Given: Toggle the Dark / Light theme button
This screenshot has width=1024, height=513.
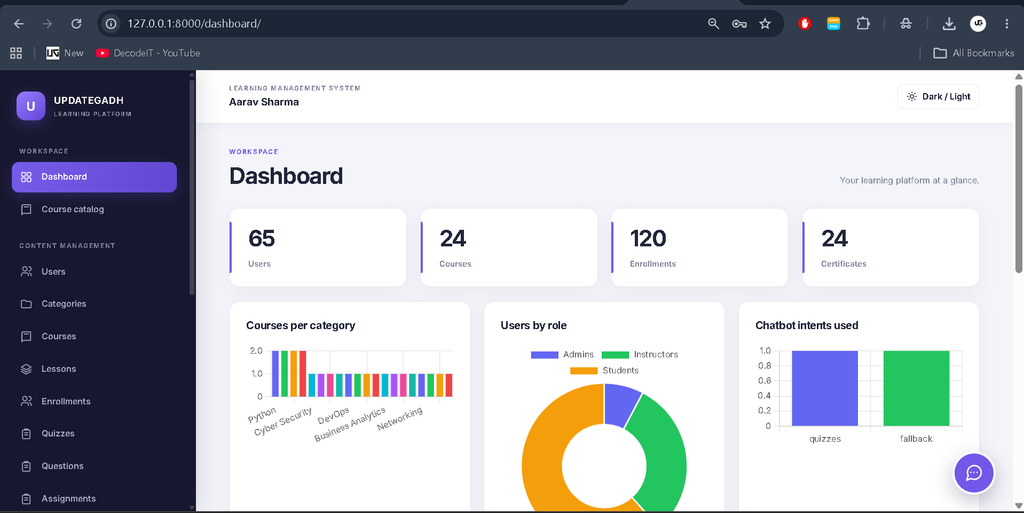Looking at the screenshot, I should (x=938, y=97).
